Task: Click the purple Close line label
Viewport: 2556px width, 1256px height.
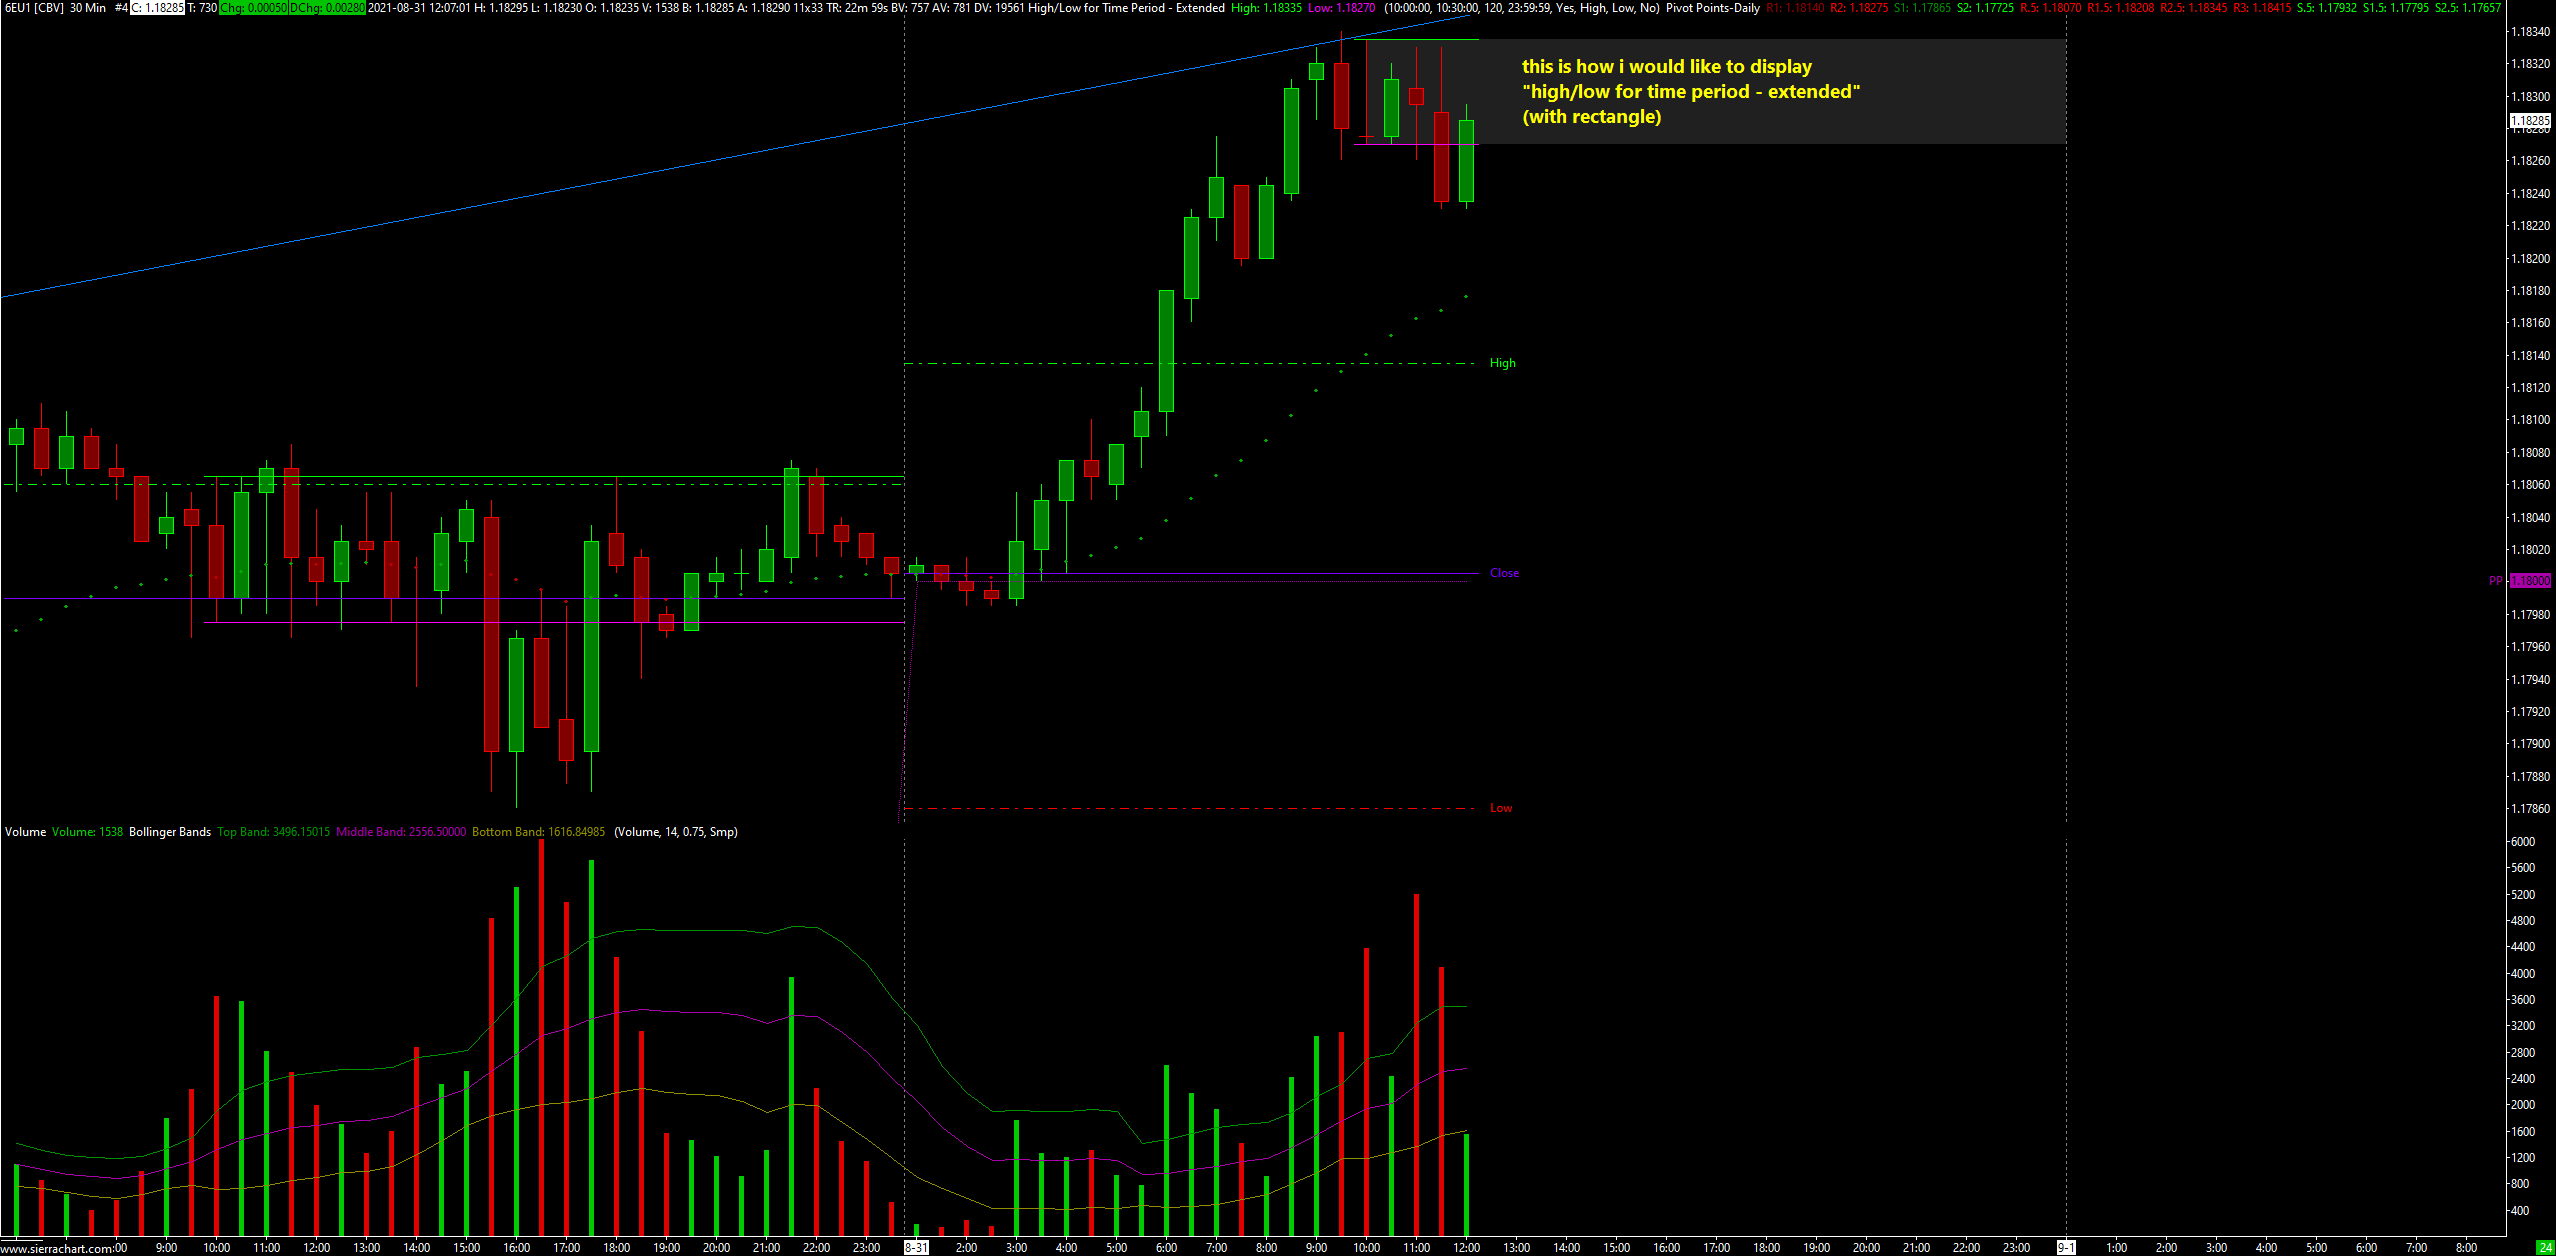Action: pos(1504,573)
